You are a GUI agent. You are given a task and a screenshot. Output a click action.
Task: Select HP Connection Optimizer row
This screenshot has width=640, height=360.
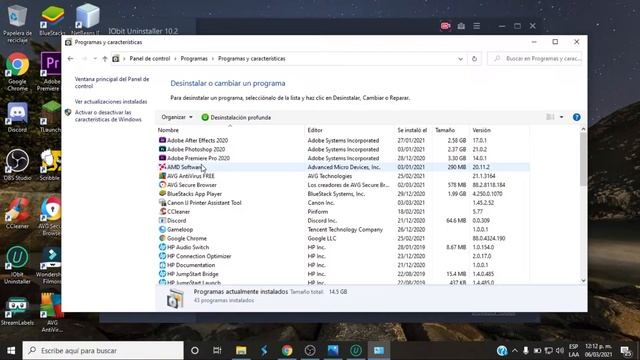click(343, 256)
